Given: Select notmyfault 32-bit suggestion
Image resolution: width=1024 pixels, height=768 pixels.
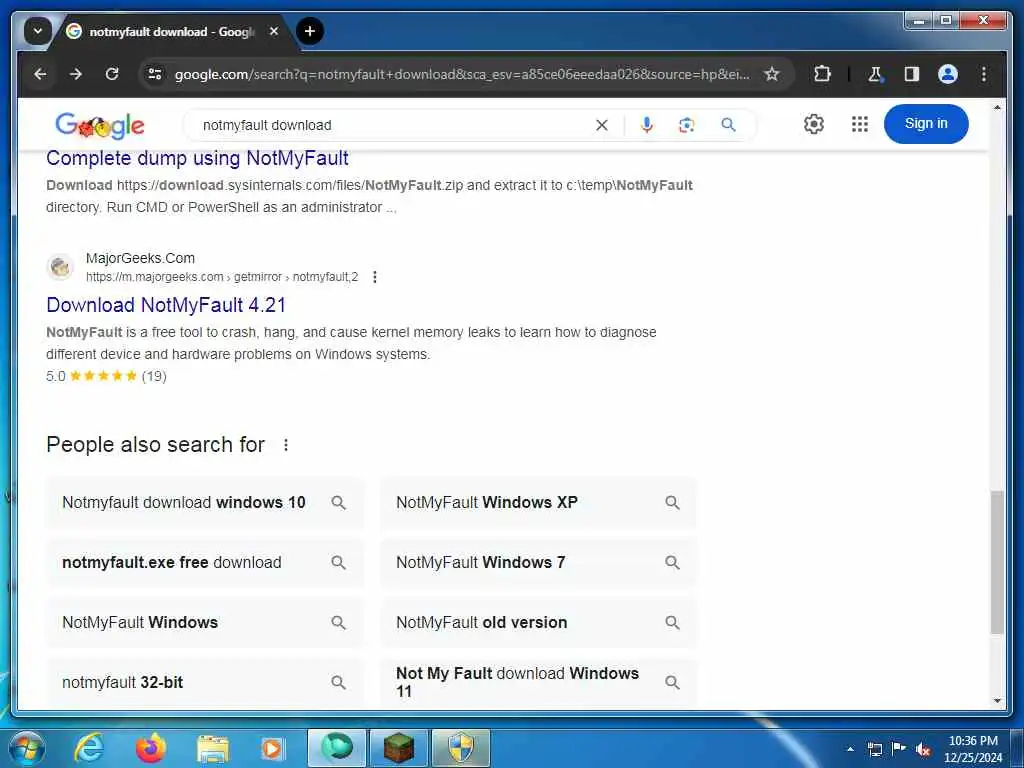Looking at the screenshot, I should tap(205, 682).
